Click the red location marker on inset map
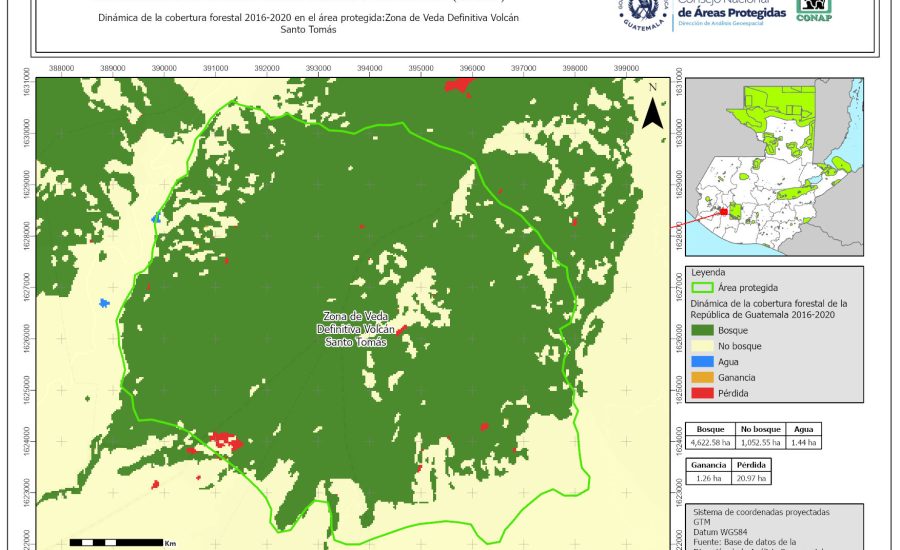900x550 pixels. [724, 211]
